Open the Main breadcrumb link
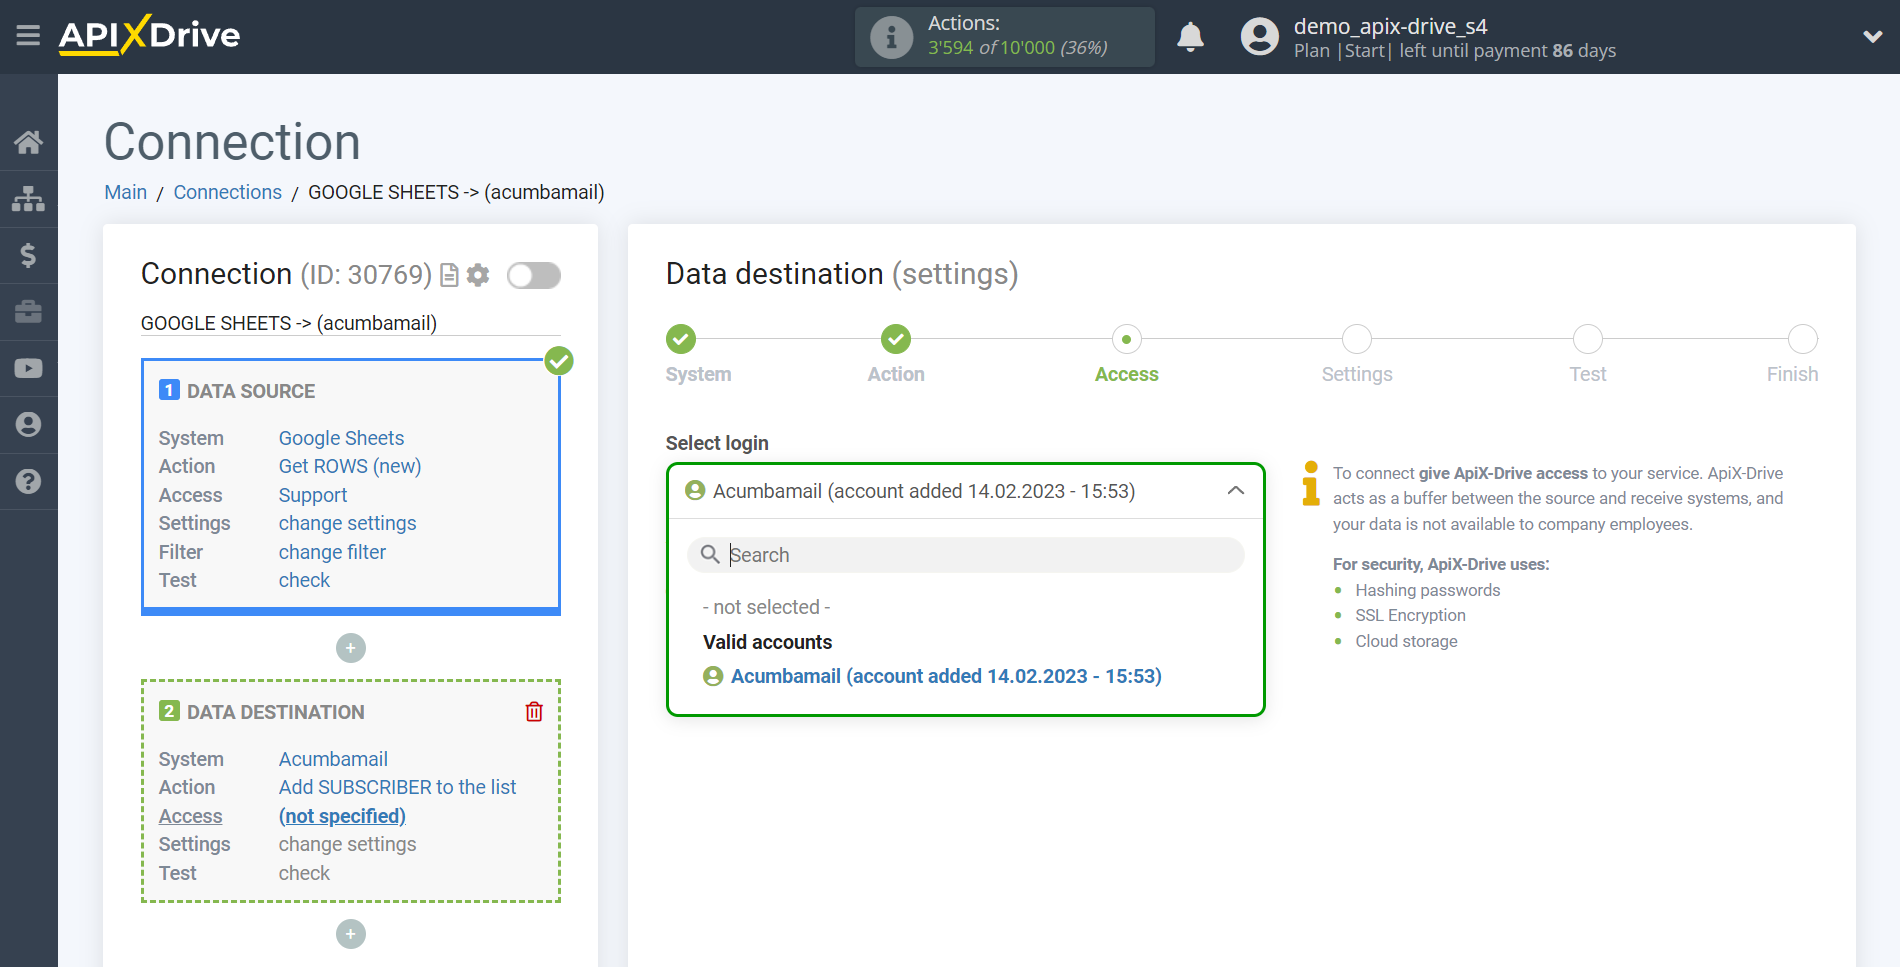The width and height of the screenshot is (1900, 967). click(126, 192)
